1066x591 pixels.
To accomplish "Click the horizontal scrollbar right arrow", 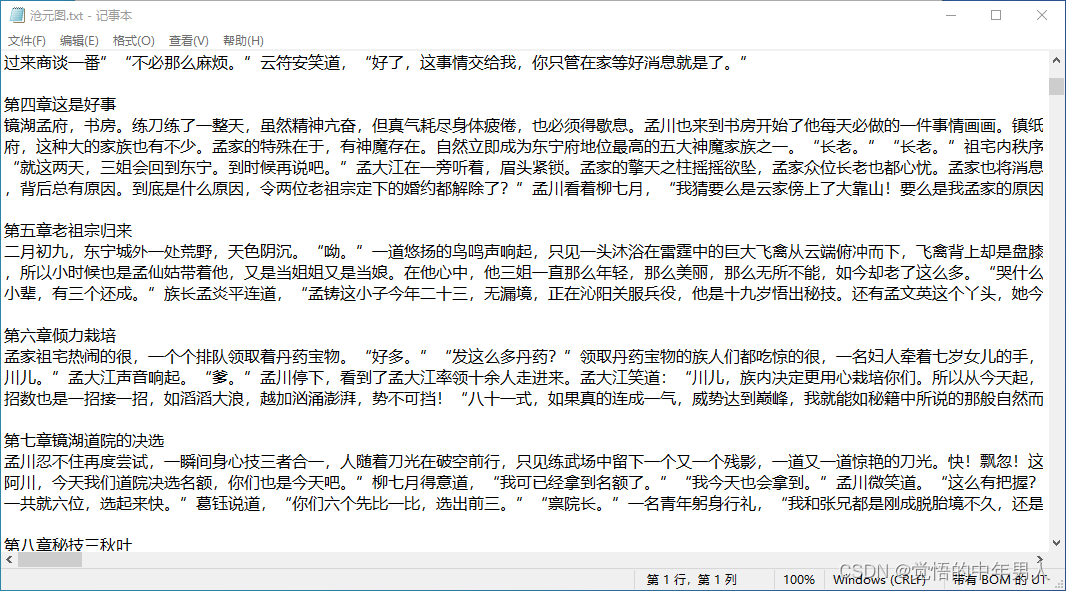I will pos(1040,560).
